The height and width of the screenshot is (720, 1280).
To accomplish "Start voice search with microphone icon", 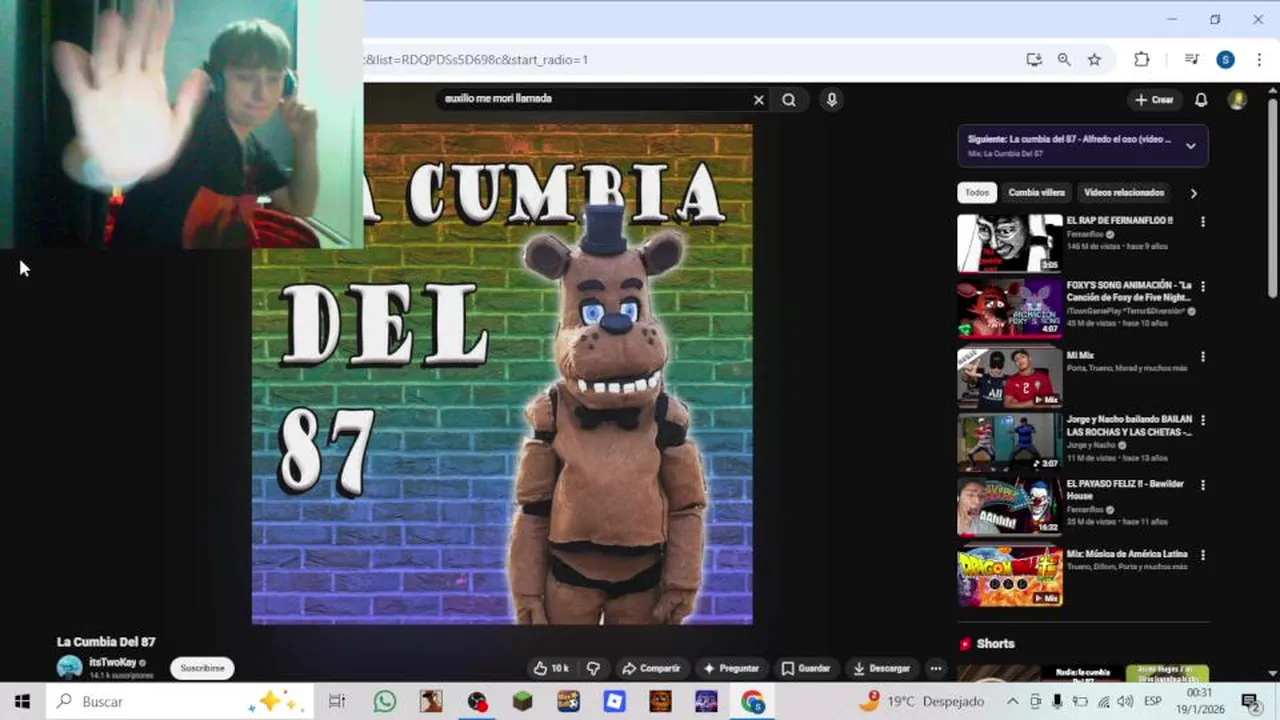I will pos(831,100).
